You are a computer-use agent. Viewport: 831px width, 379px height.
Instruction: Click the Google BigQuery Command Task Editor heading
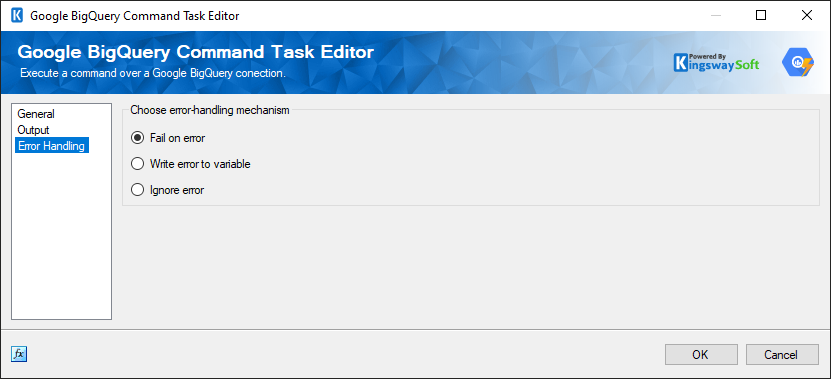pos(196,52)
